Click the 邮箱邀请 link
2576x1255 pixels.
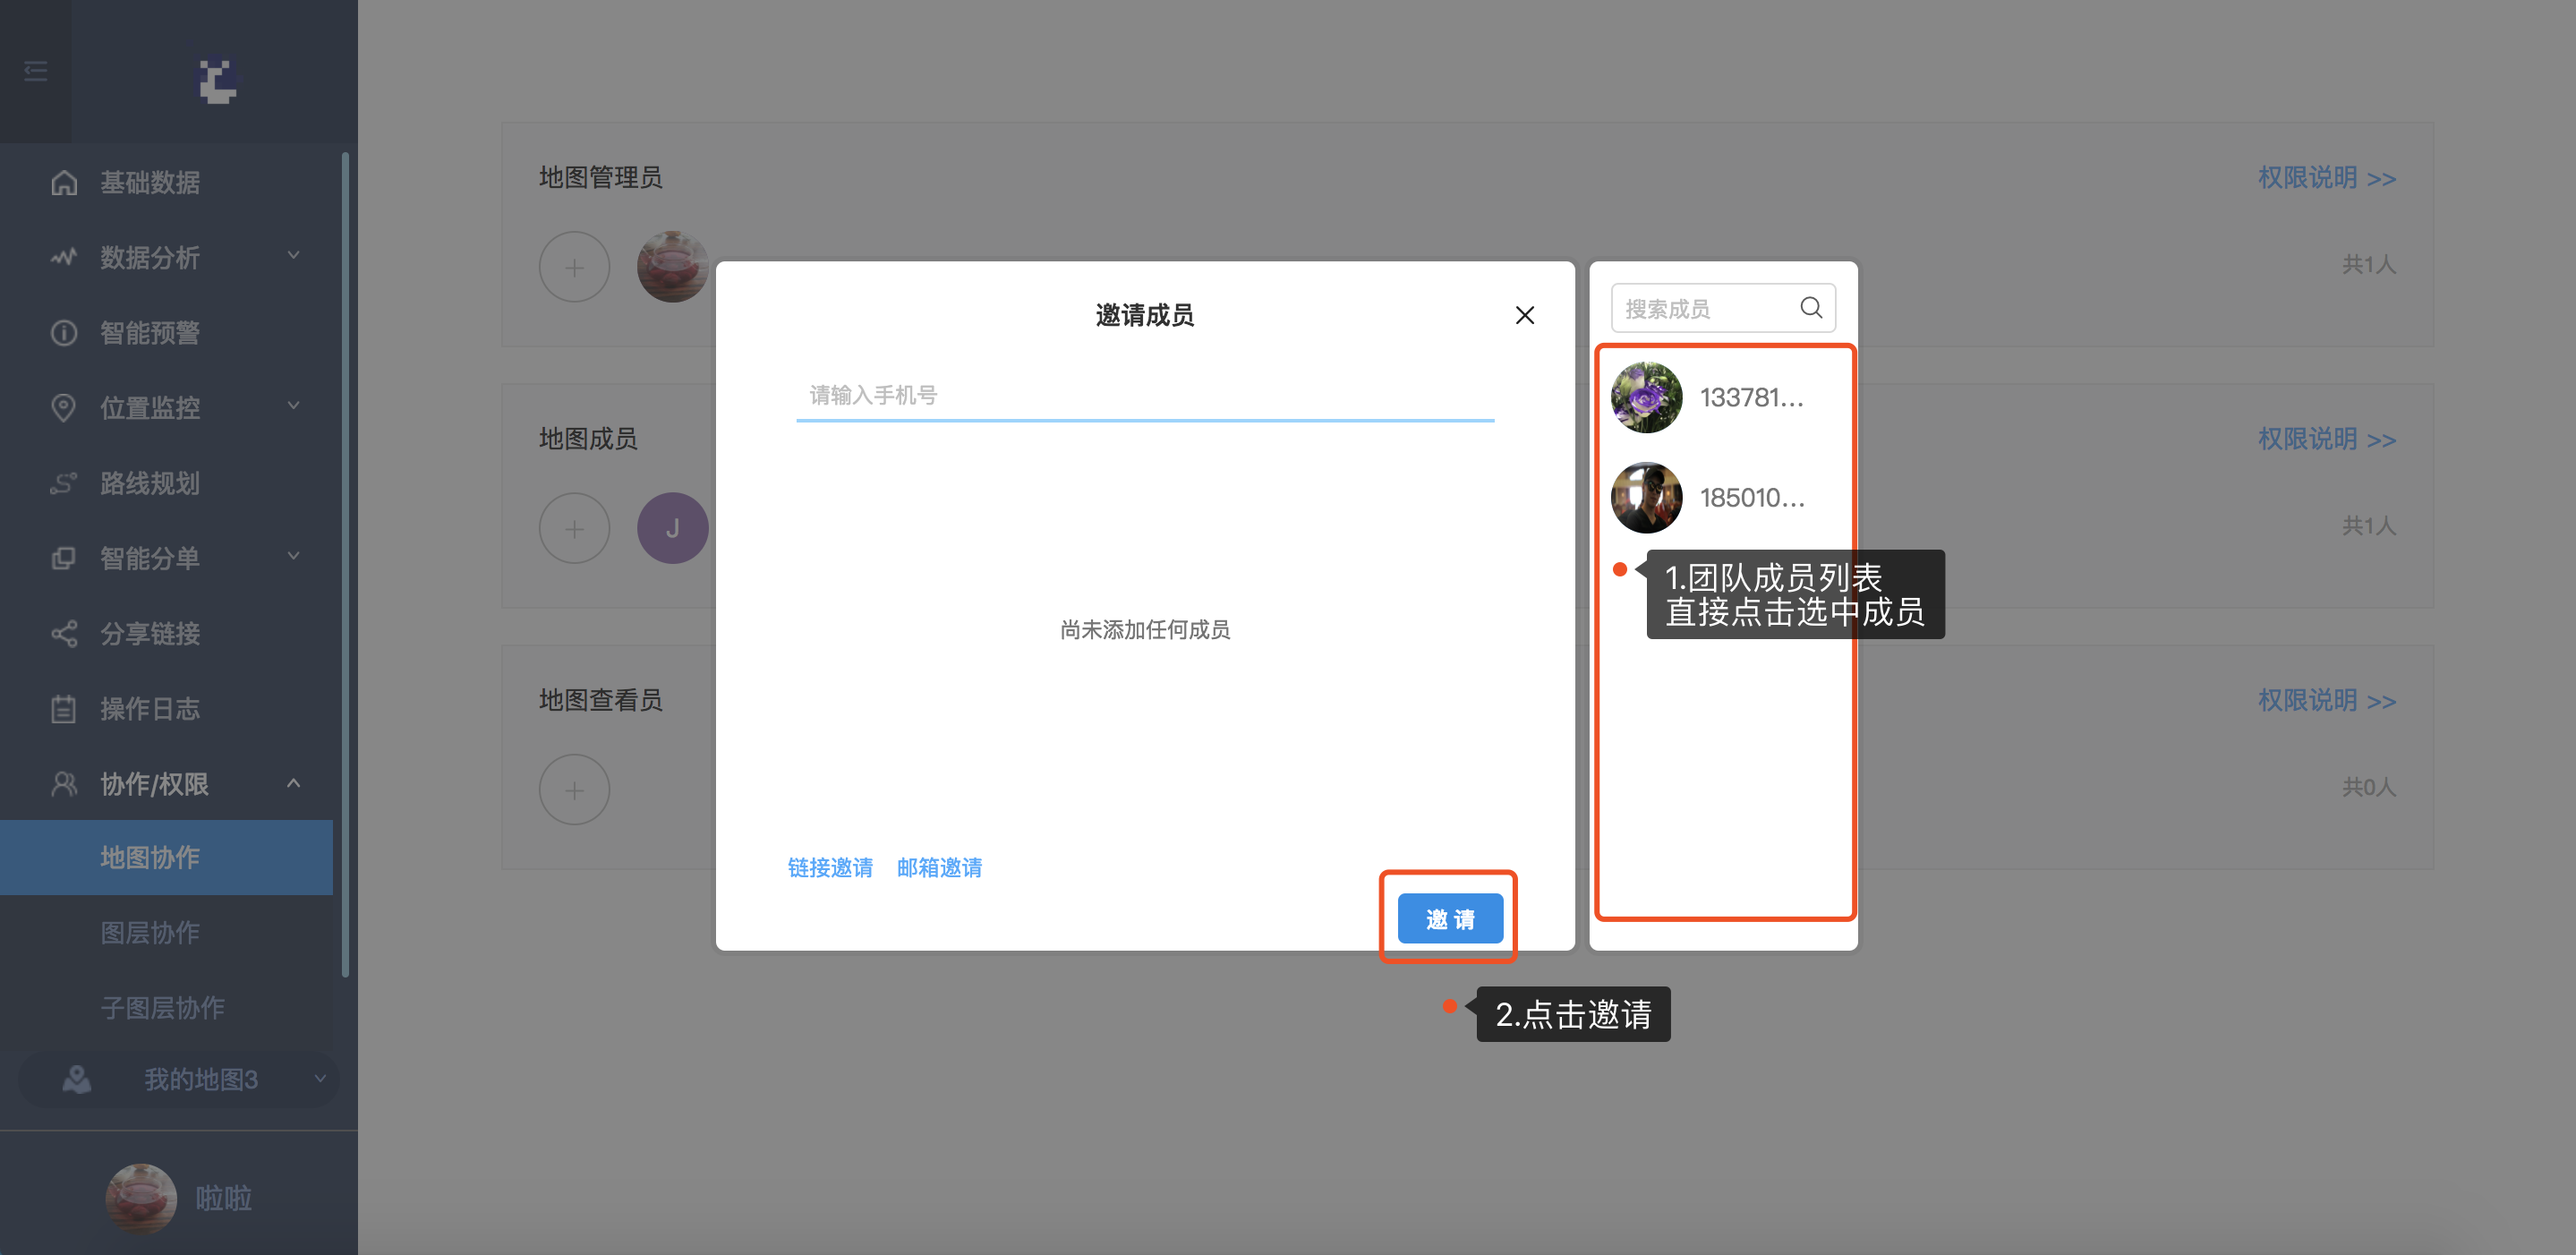click(x=939, y=868)
